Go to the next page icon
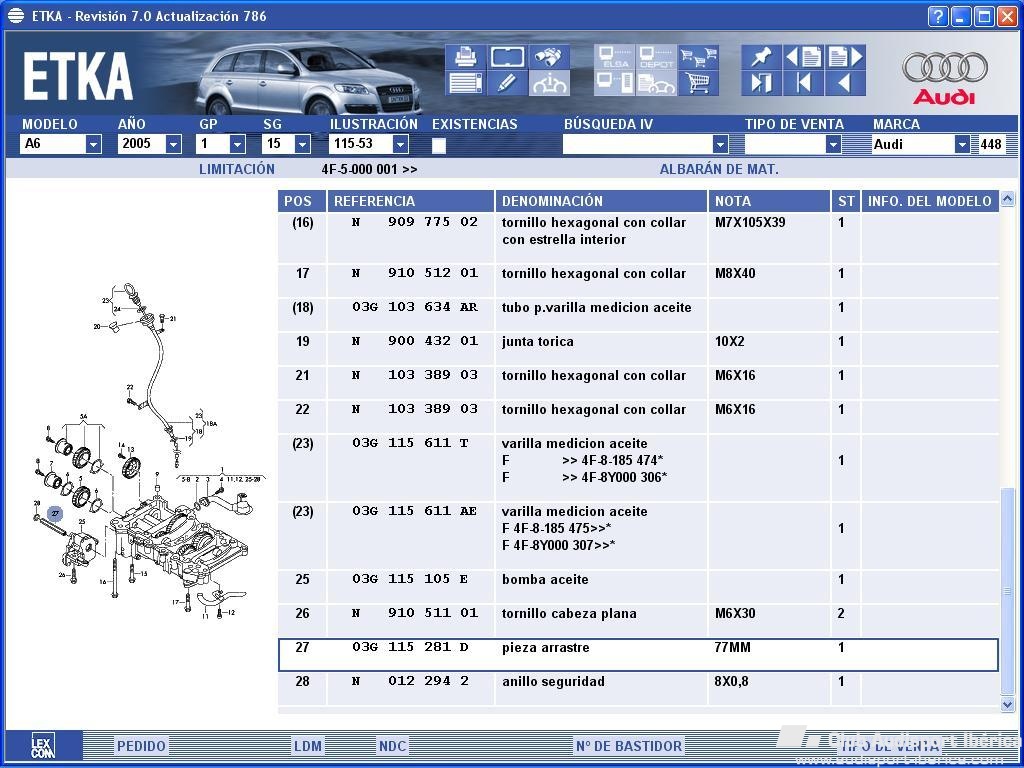This screenshot has height=768, width=1024. click(846, 57)
